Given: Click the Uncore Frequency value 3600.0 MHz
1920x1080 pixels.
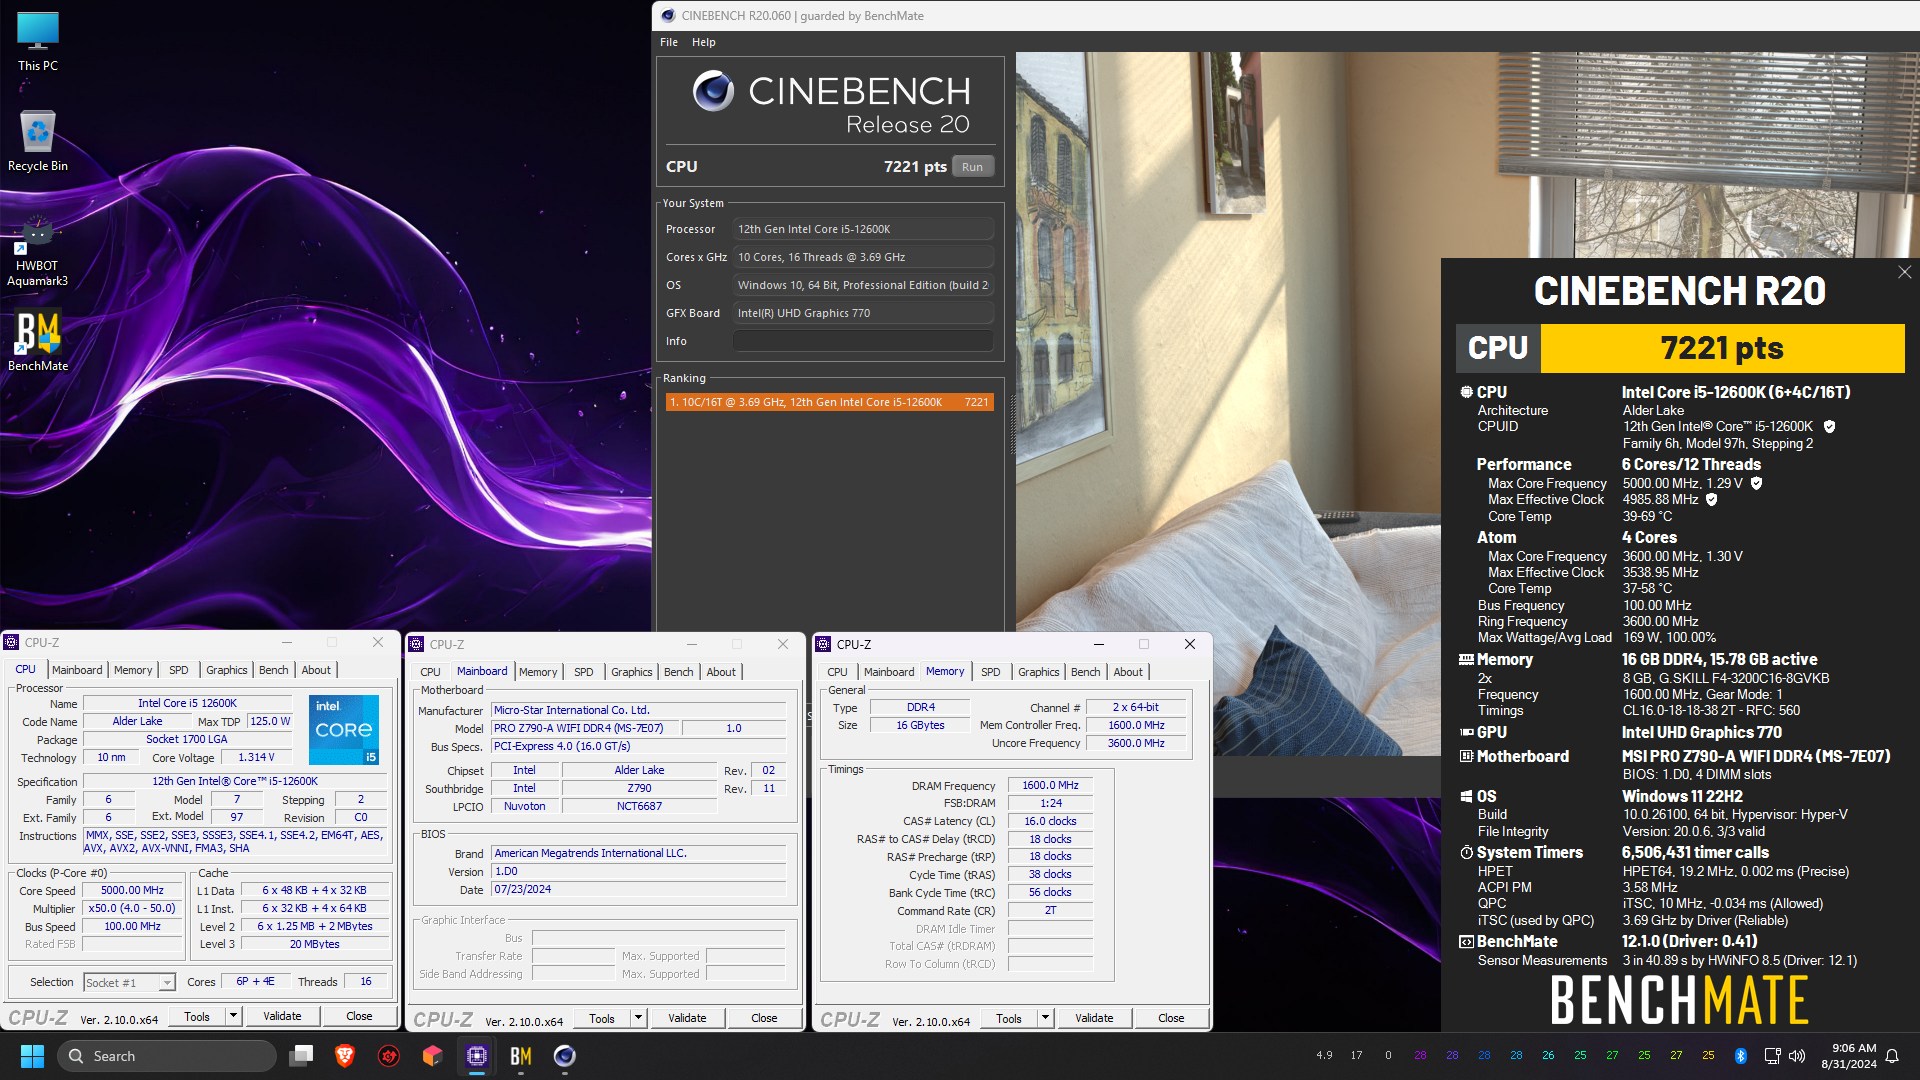Looking at the screenshot, I should pyautogui.click(x=1136, y=743).
